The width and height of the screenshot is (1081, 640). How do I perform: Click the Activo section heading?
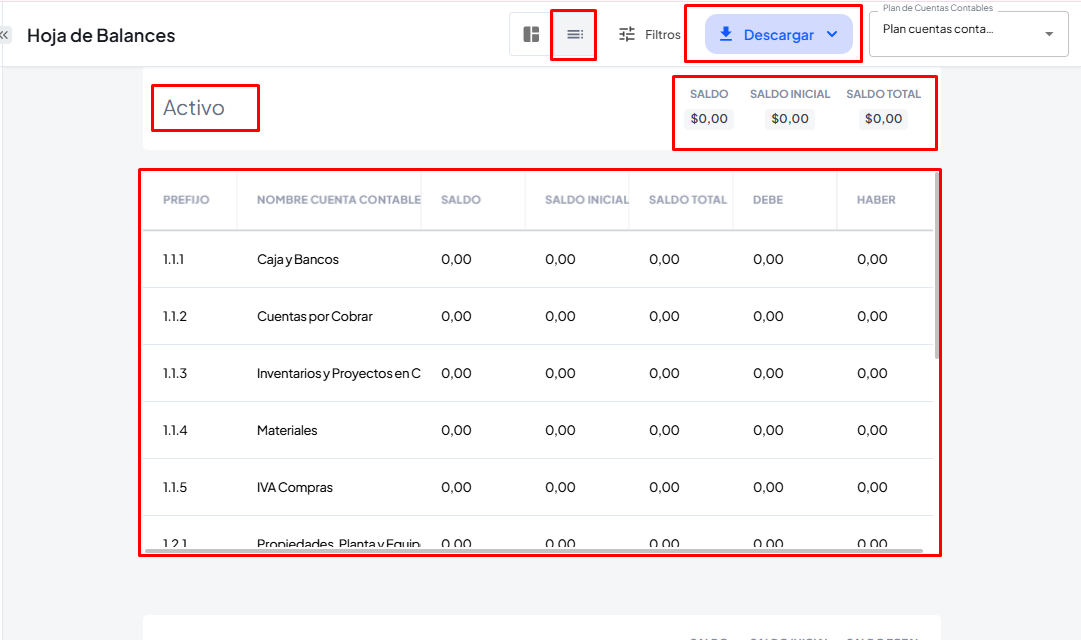194,108
